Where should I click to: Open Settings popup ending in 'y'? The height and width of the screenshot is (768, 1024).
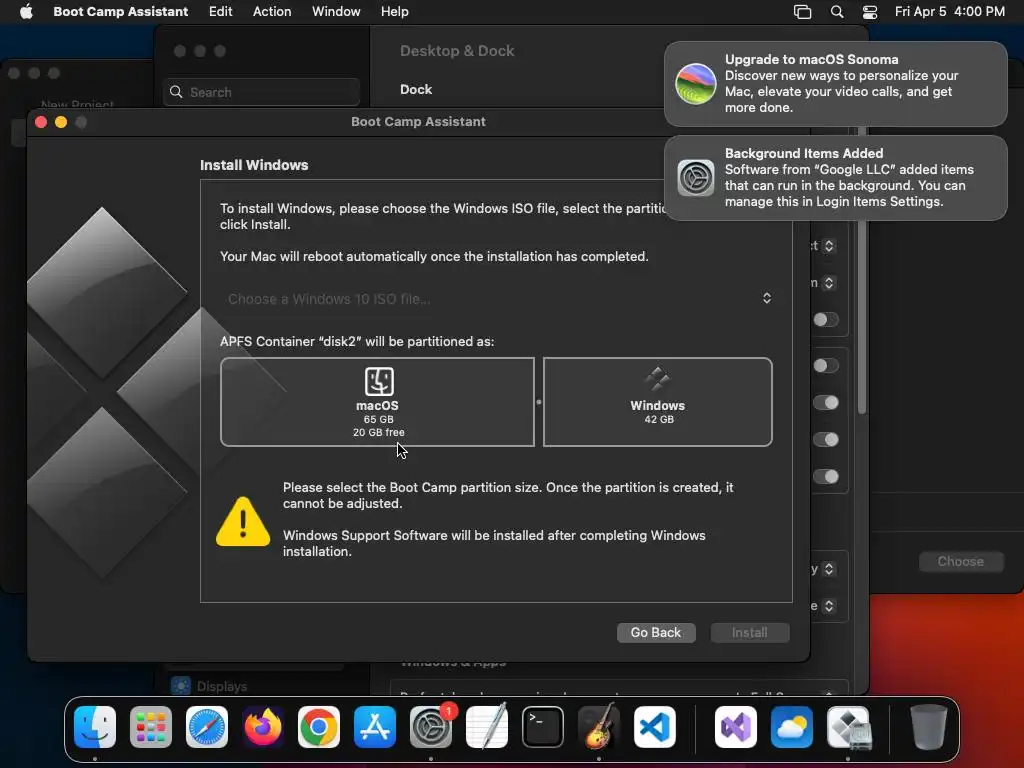[828, 569]
